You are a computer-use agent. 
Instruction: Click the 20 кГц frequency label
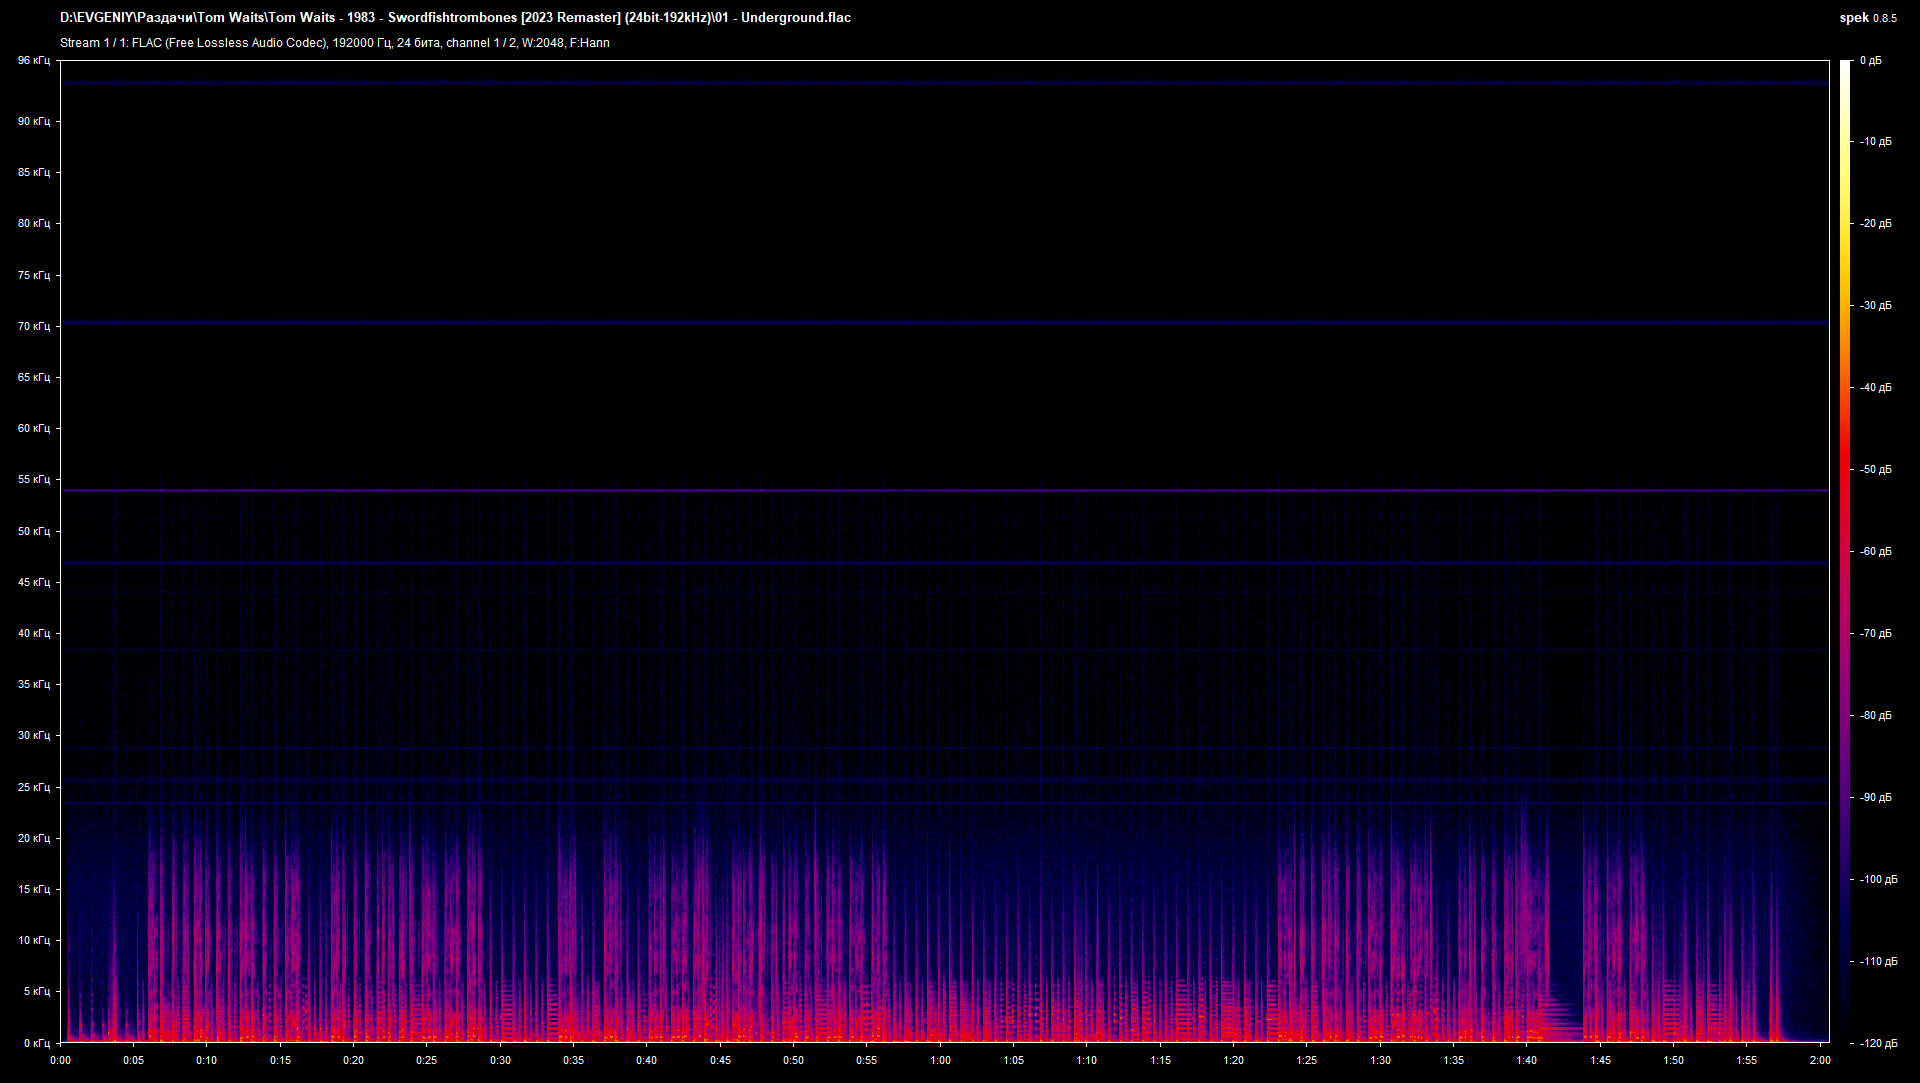pyautogui.click(x=33, y=838)
